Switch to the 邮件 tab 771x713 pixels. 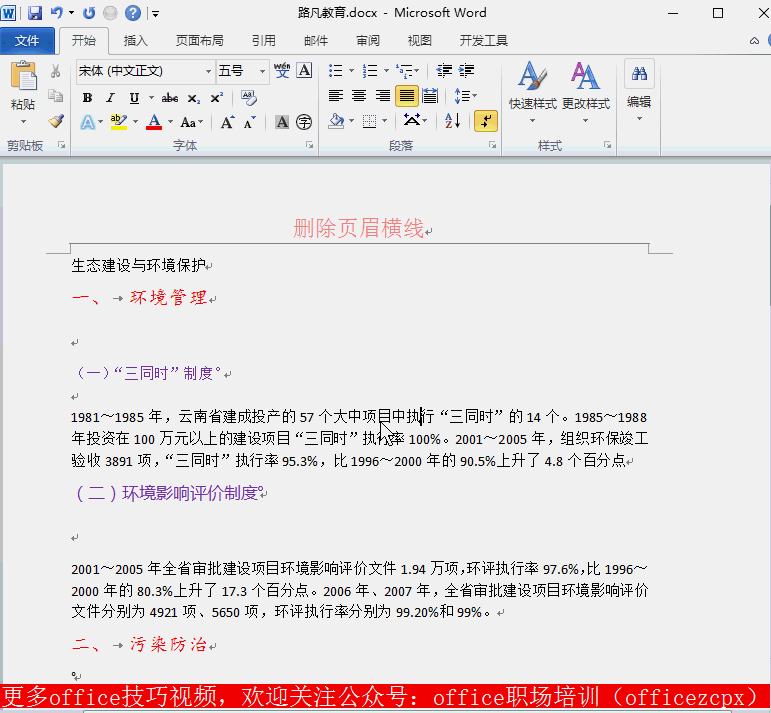316,40
